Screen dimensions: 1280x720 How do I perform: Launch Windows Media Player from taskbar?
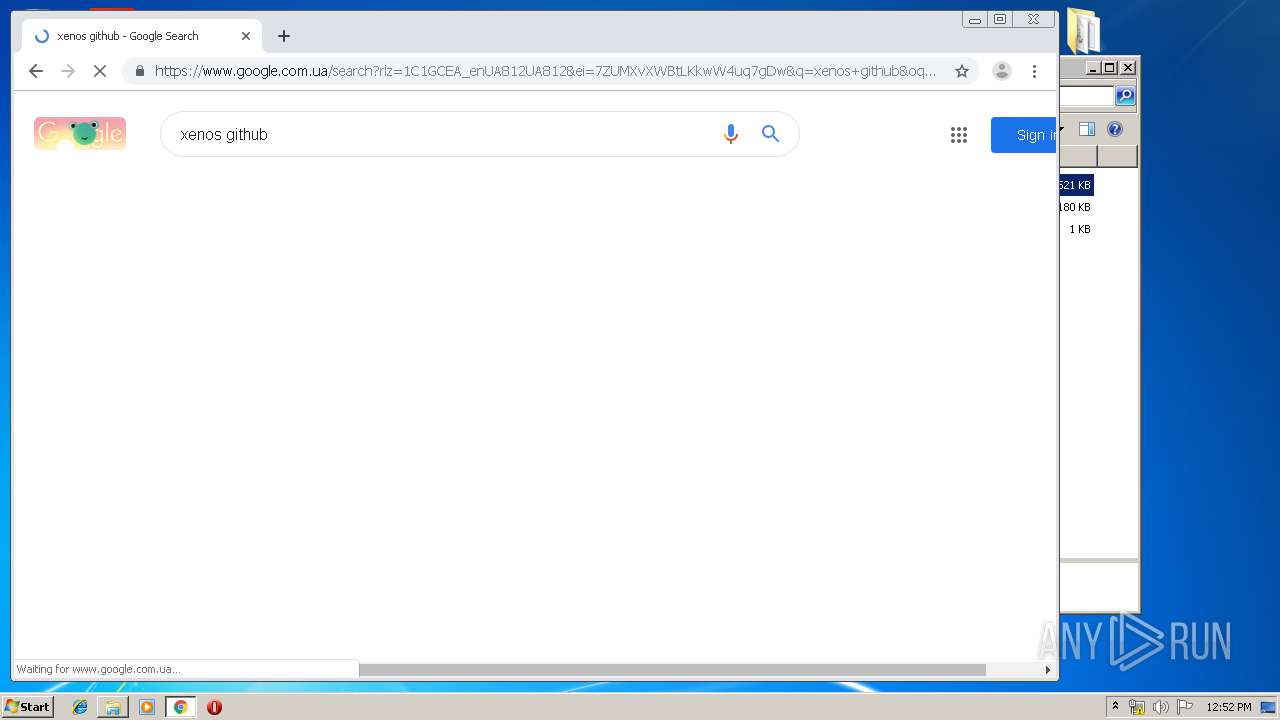tap(147, 707)
